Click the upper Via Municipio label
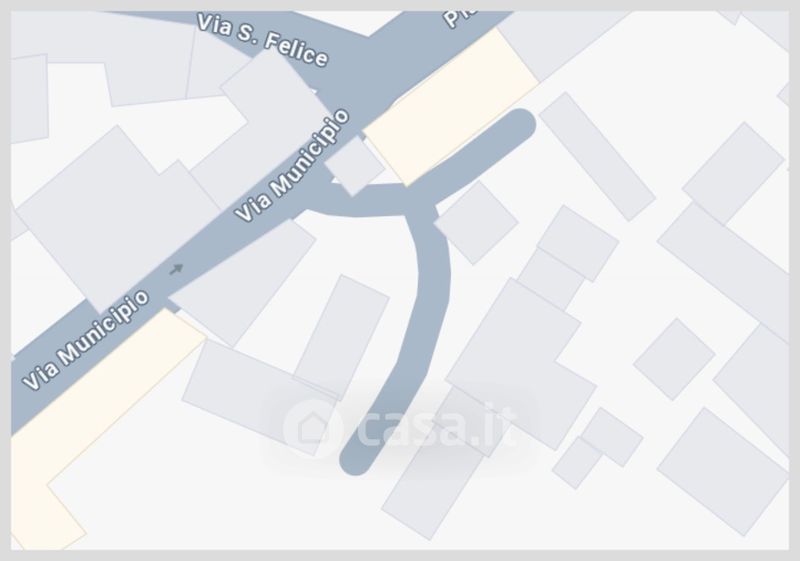The image size is (800, 561). (x=293, y=166)
